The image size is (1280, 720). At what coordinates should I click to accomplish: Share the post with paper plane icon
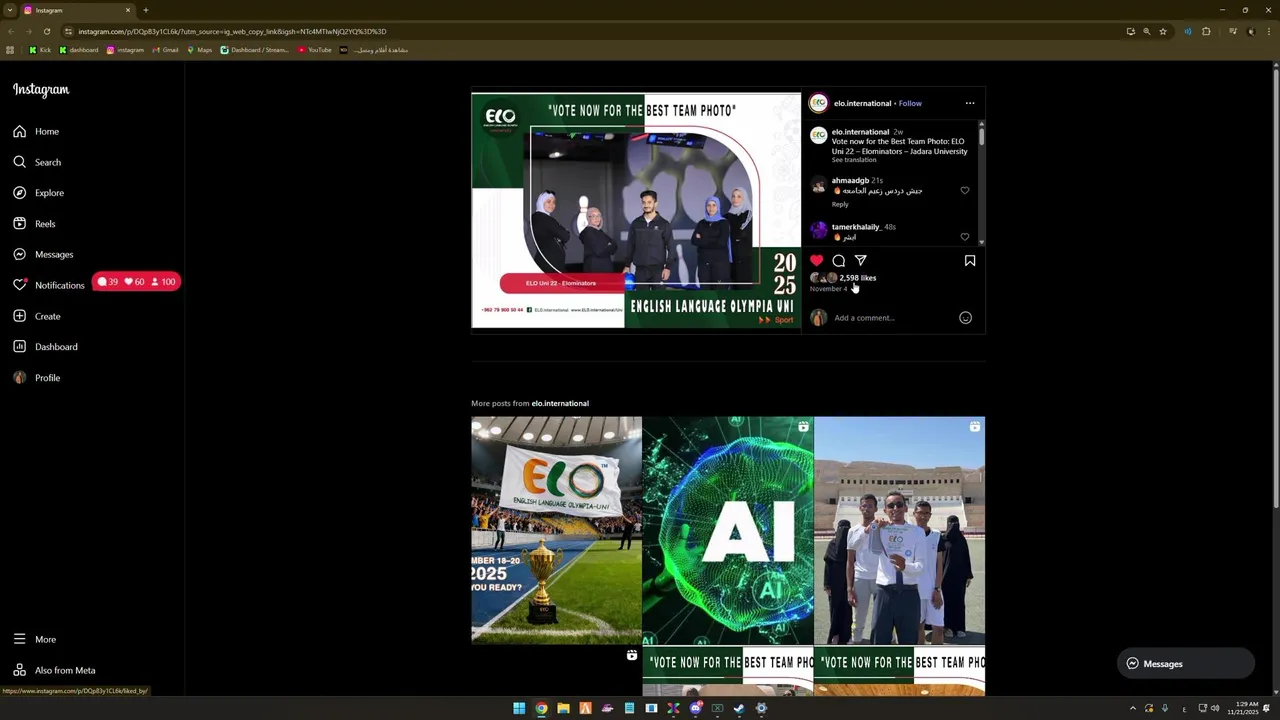861,261
